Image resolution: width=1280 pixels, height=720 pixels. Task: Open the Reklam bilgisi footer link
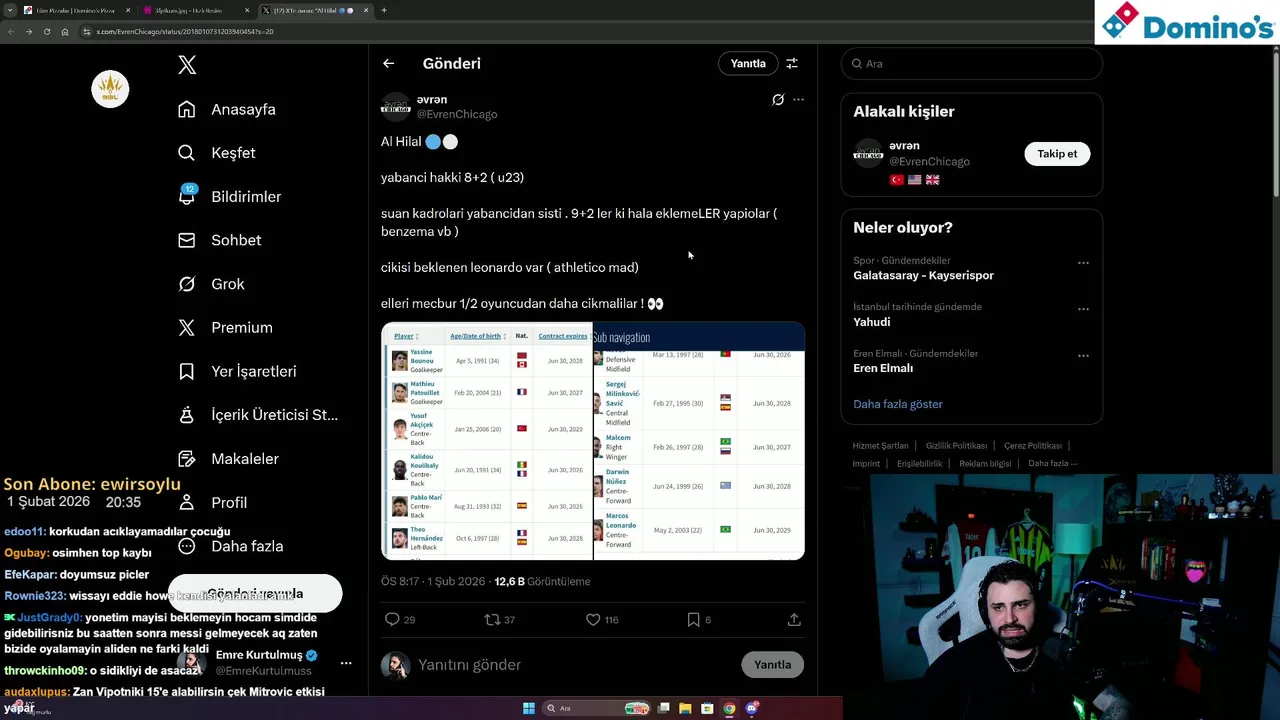[985, 464]
